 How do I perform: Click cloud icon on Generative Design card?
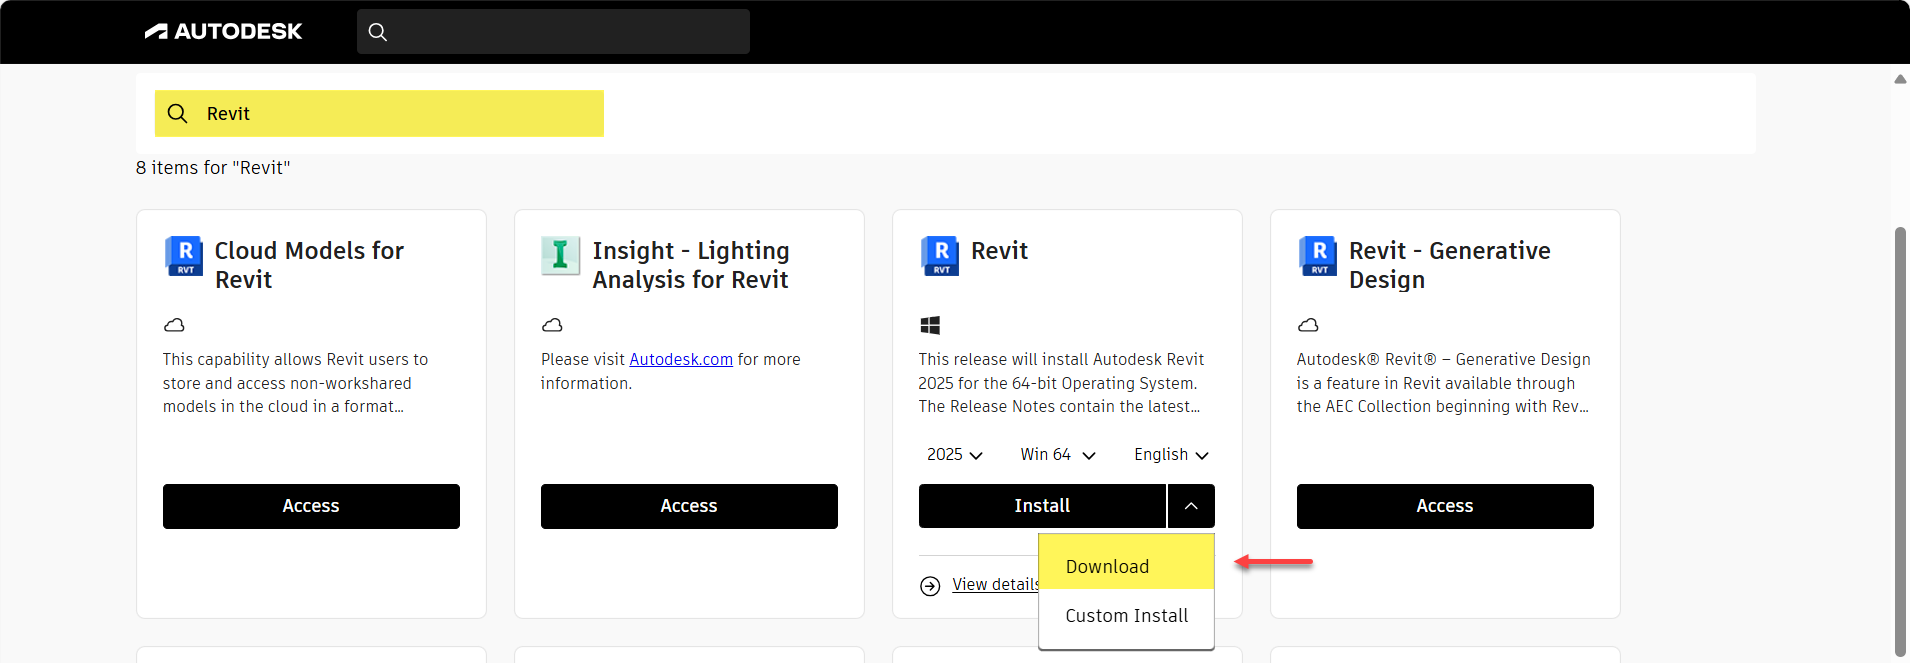1308,325
